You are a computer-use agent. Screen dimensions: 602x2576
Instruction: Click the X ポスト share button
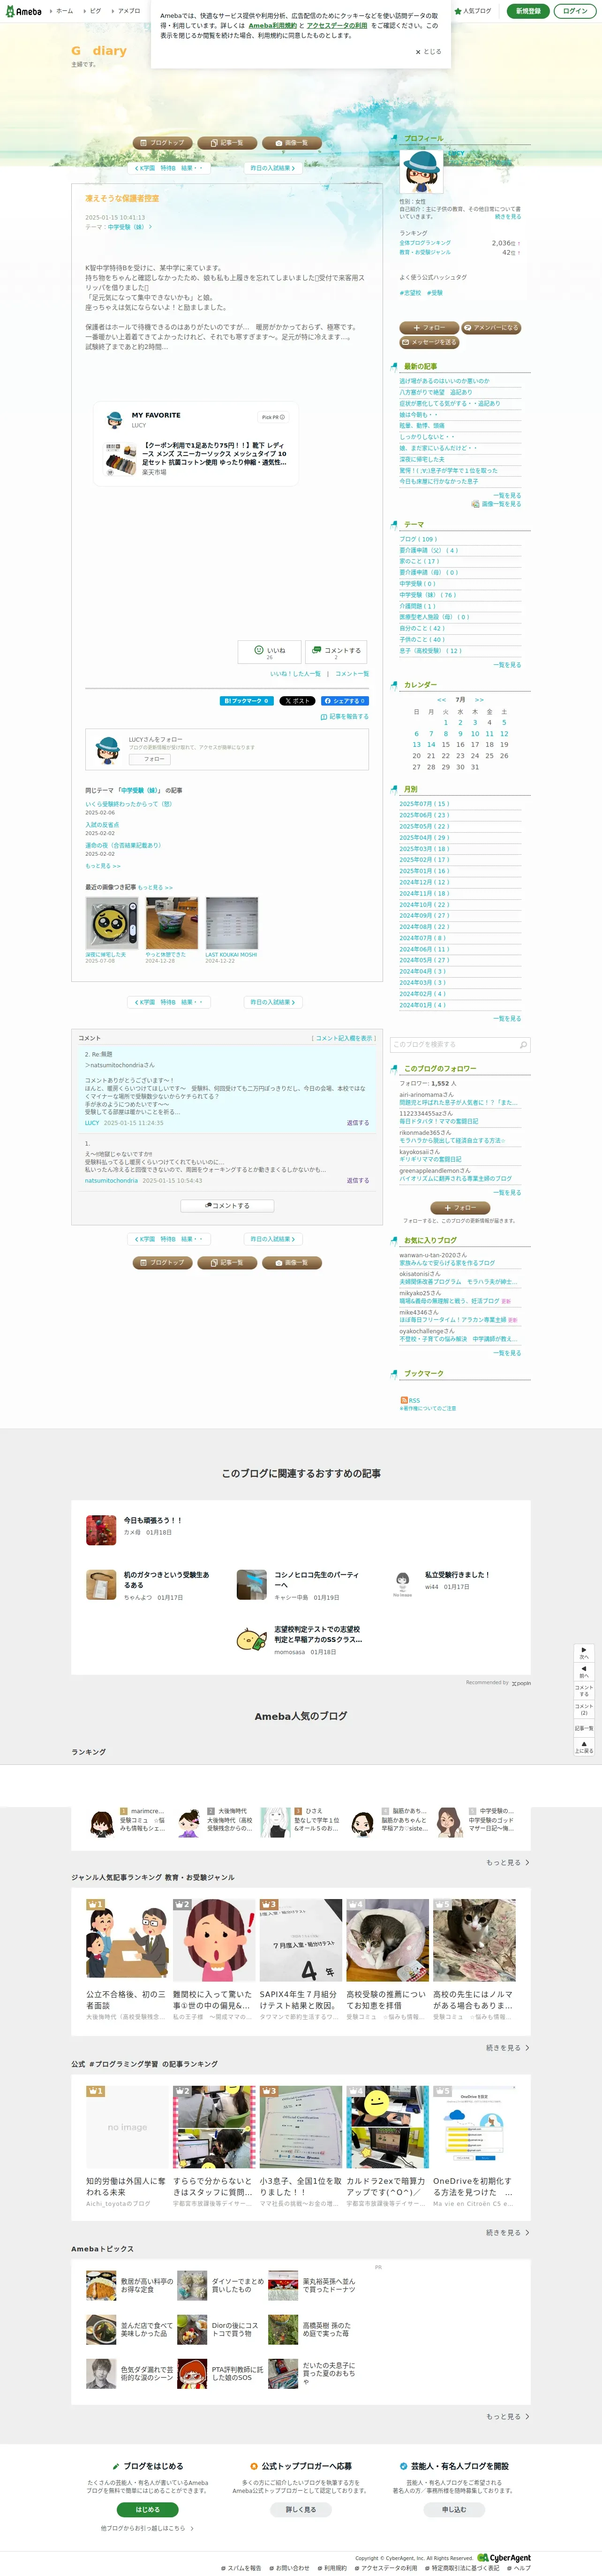click(297, 701)
